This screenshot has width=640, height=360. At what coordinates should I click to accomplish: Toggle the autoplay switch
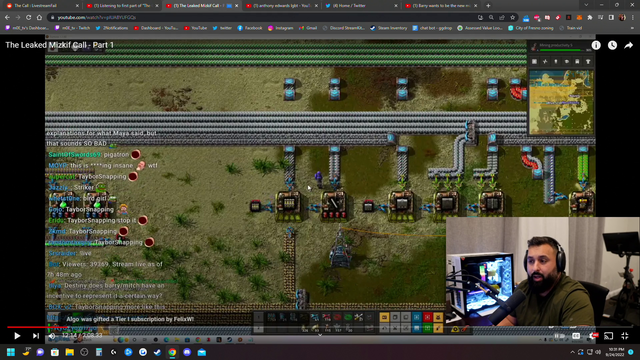point(560,336)
